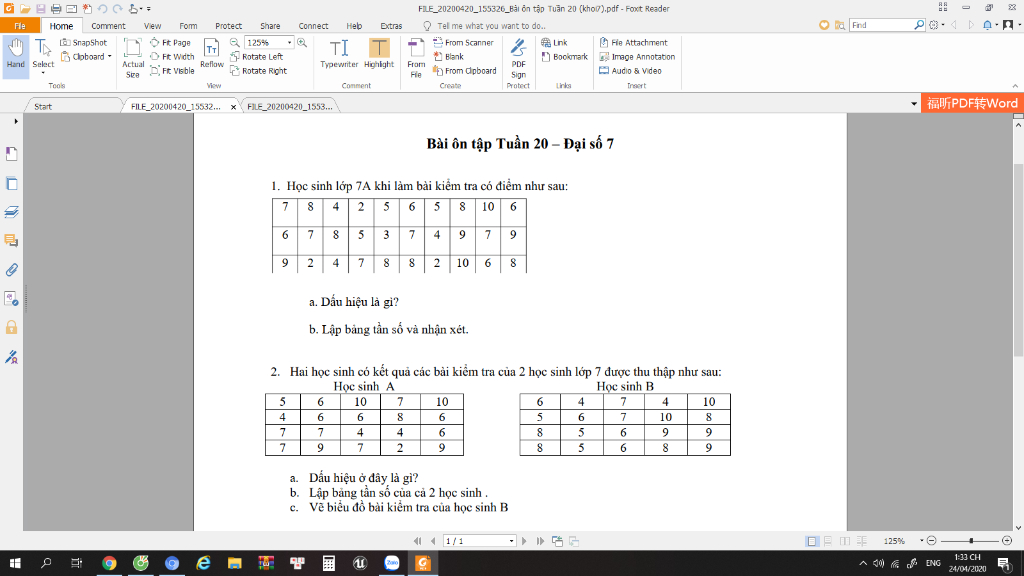Click the PDF to Word banner button

tap(972, 103)
